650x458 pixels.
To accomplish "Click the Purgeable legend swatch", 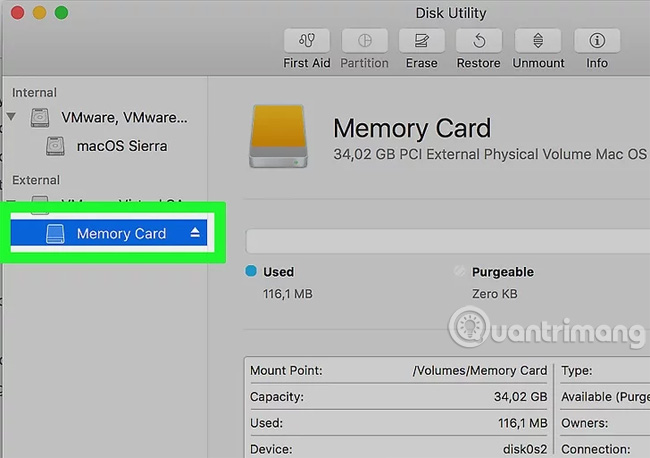I will pyautogui.click(x=459, y=271).
